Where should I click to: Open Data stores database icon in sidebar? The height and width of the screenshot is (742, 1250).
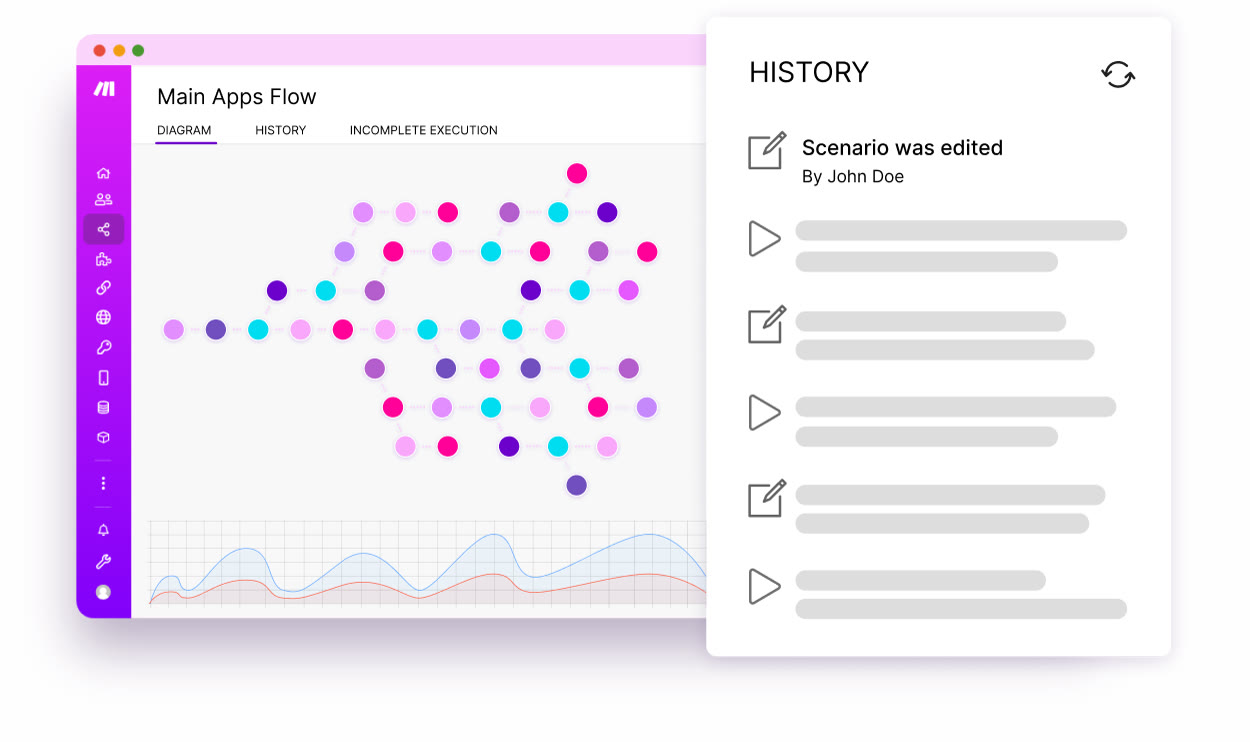tap(103, 408)
